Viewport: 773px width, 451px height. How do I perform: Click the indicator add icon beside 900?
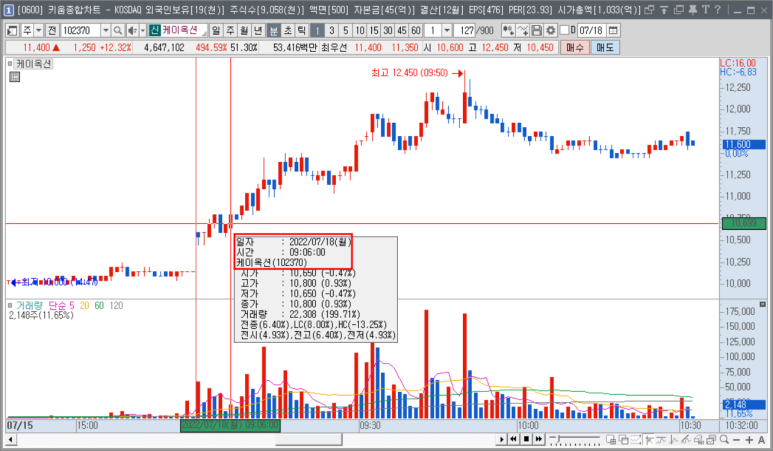click(508, 31)
